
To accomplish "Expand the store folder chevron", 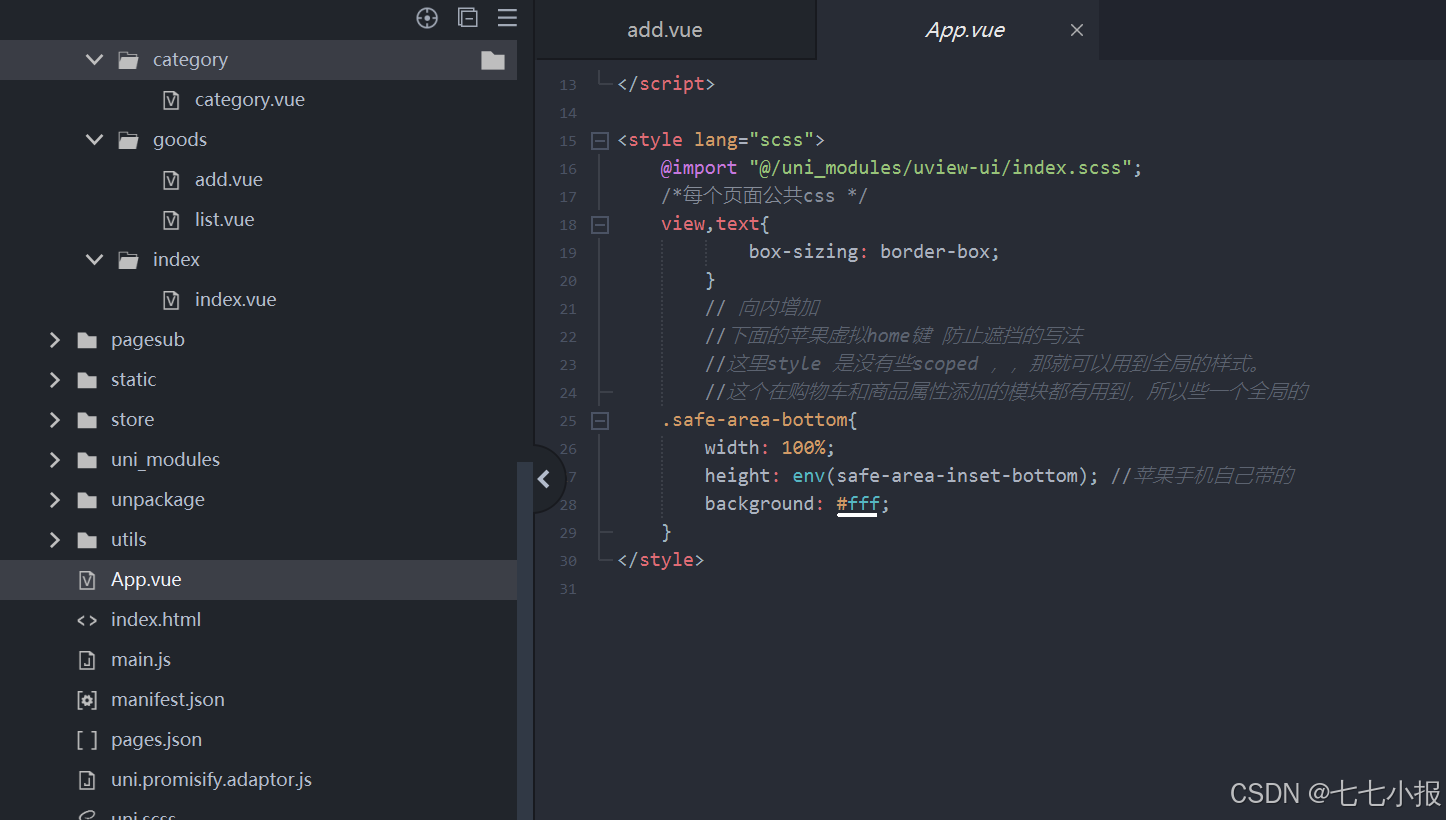I will click(x=55, y=420).
